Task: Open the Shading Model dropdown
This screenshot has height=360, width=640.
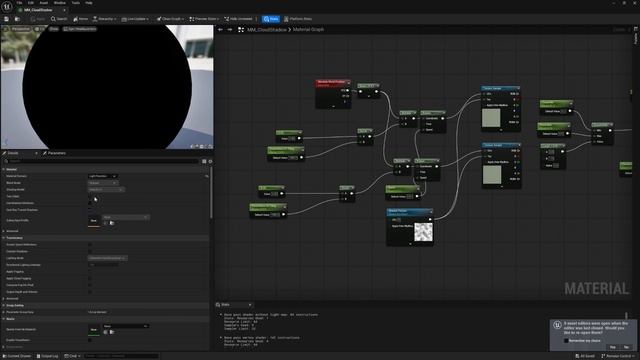Action: [x=106, y=189]
